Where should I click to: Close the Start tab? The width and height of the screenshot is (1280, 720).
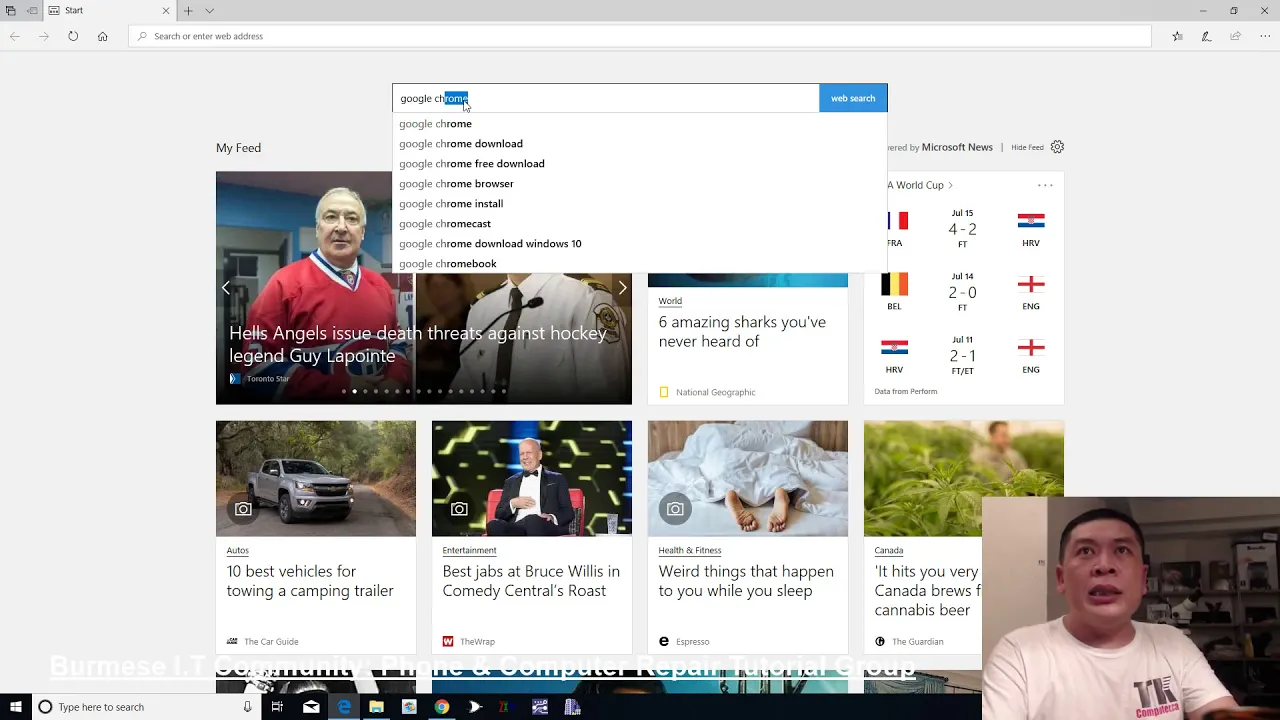point(166,11)
